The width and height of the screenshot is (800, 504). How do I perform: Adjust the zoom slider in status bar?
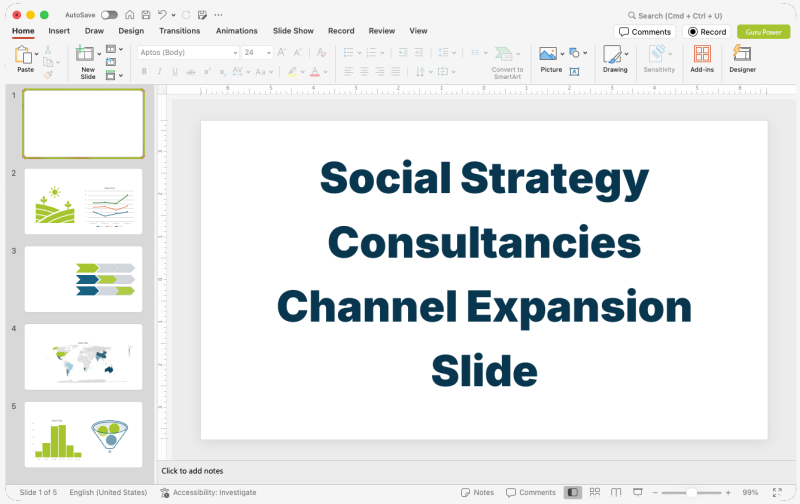(x=691, y=493)
